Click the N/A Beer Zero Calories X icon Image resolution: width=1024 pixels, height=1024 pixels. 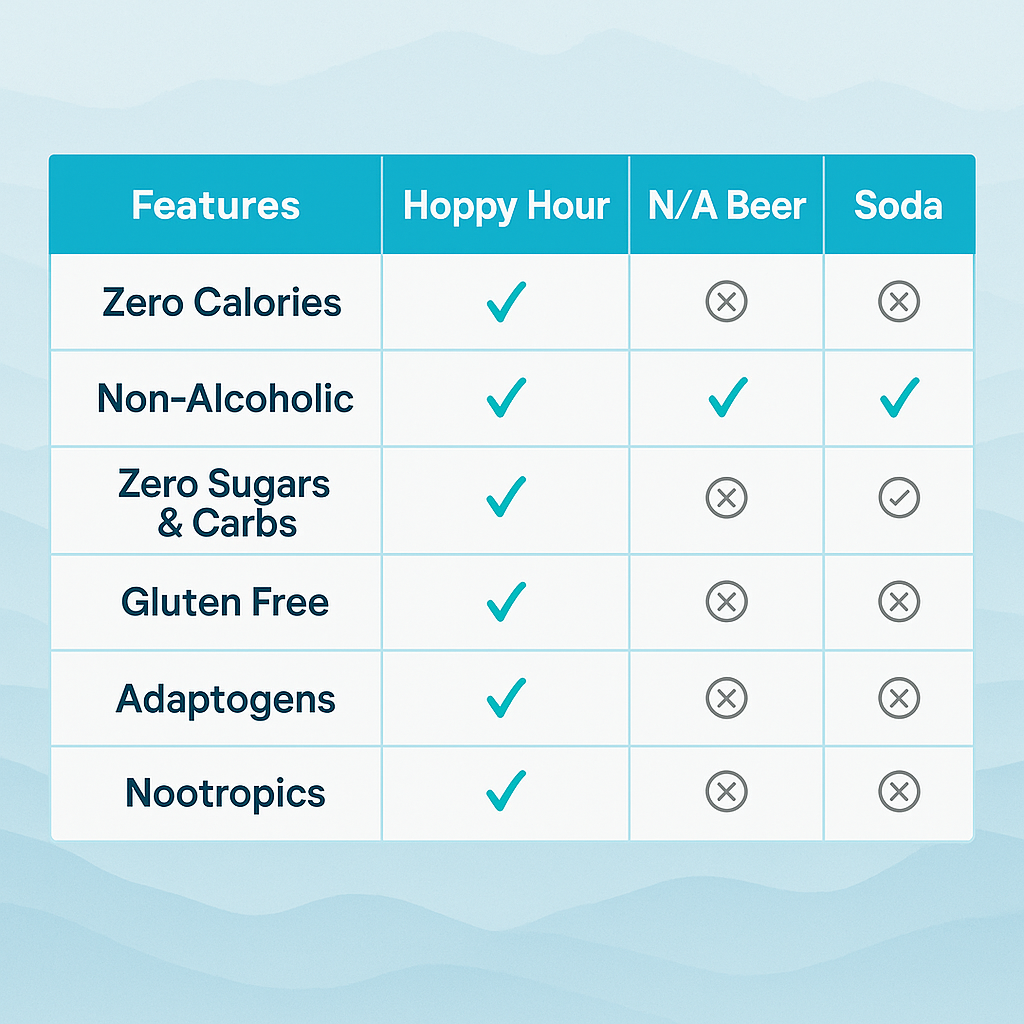pyautogui.click(x=727, y=302)
